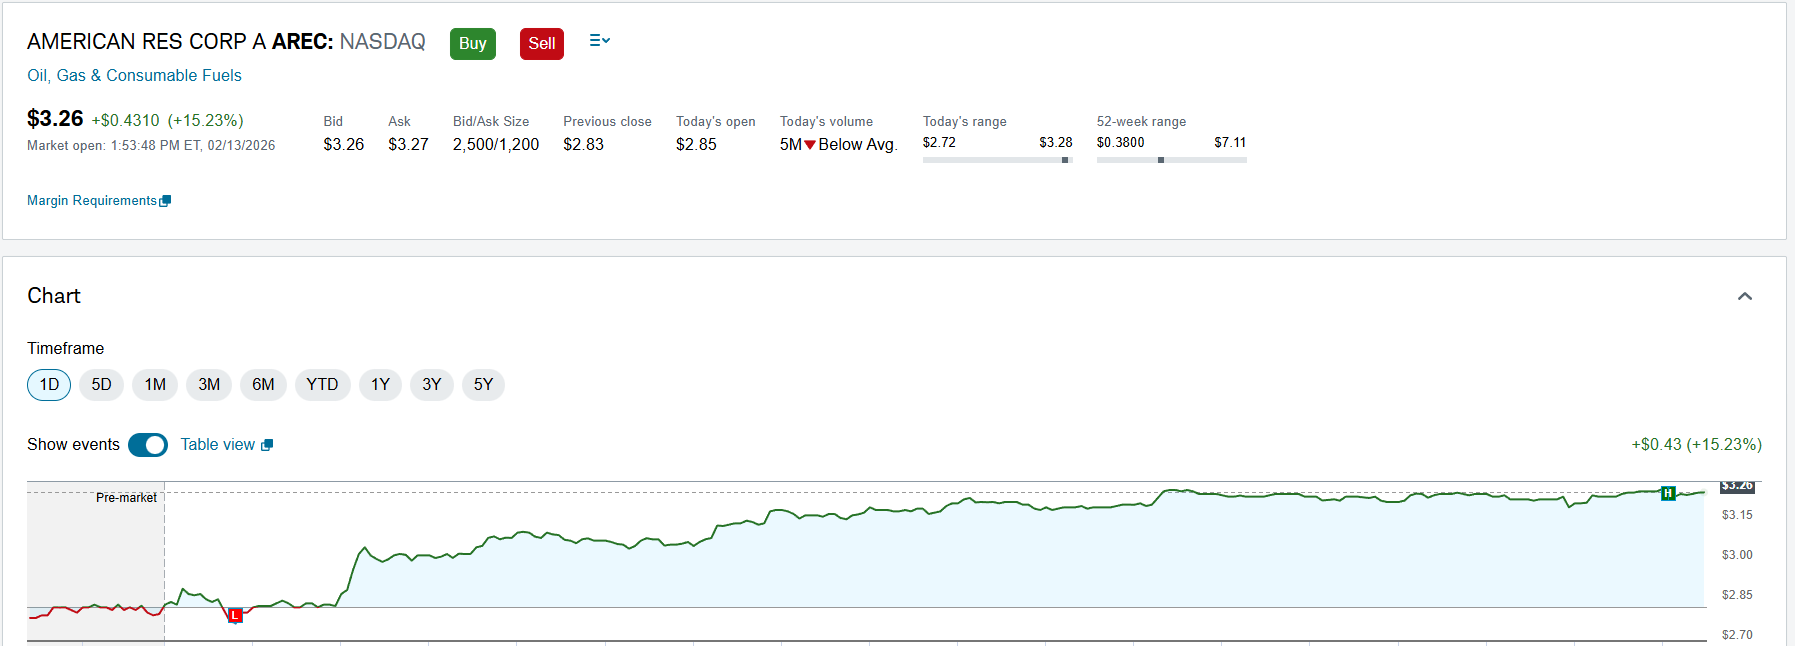Image resolution: width=1795 pixels, height=646 pixels.
Task: Click the Previous close $2.83 value
Action: [583, 145]
